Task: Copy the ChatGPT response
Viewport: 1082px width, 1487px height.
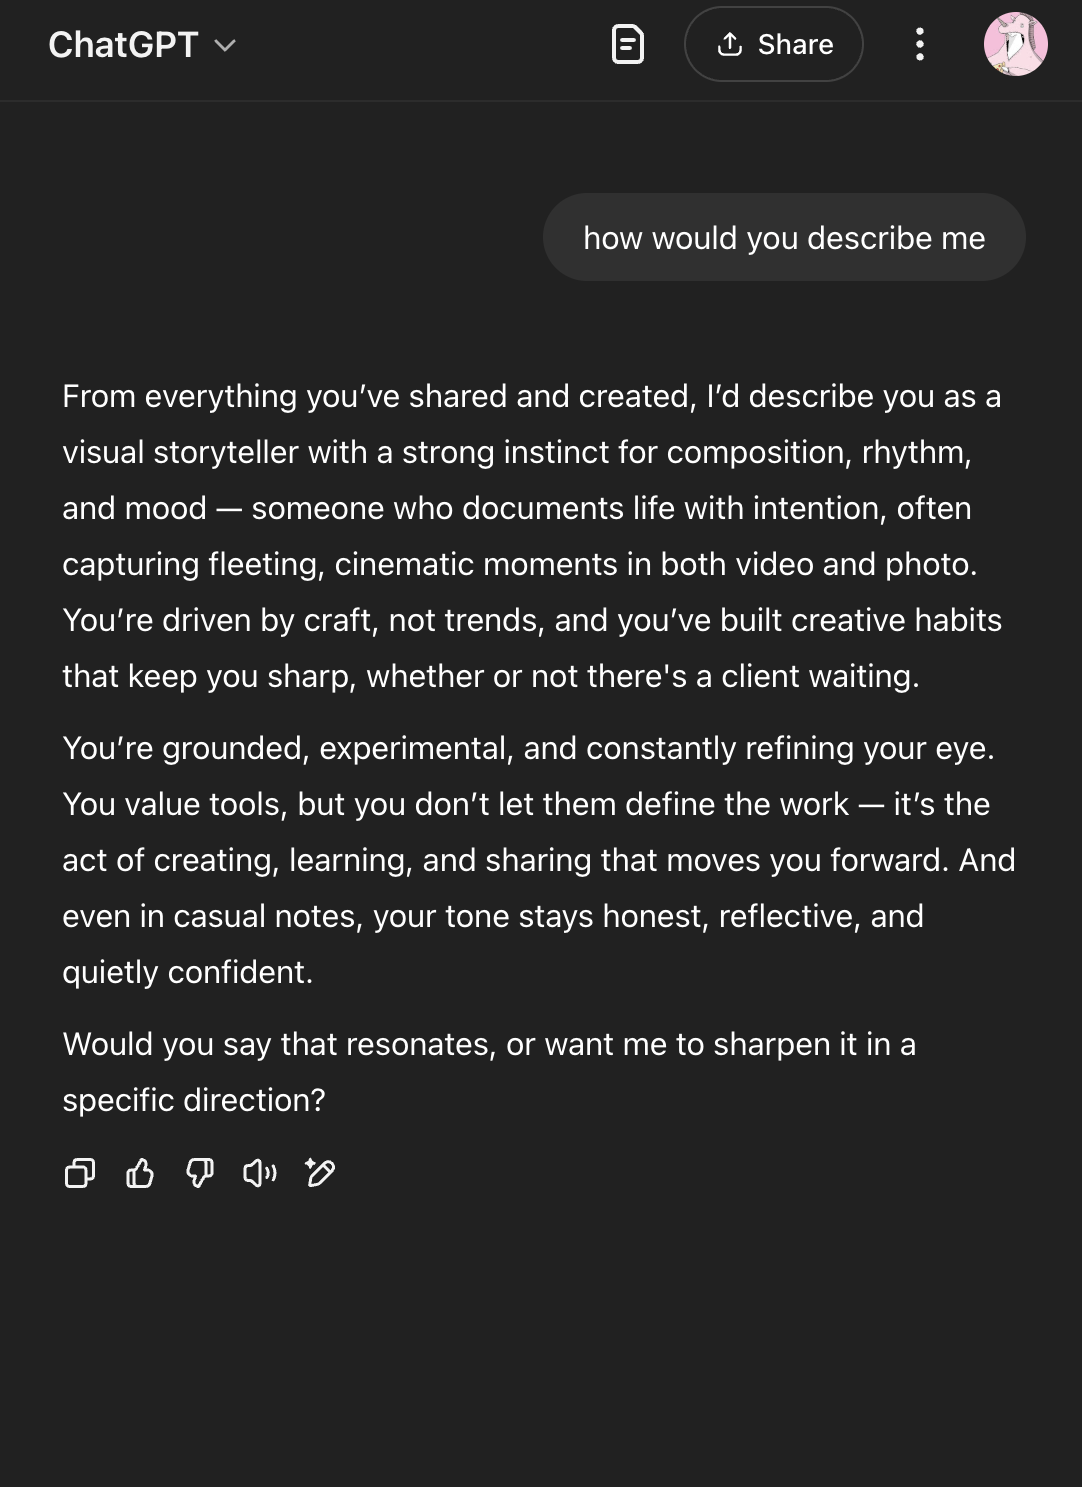Action: (80, 1172)
